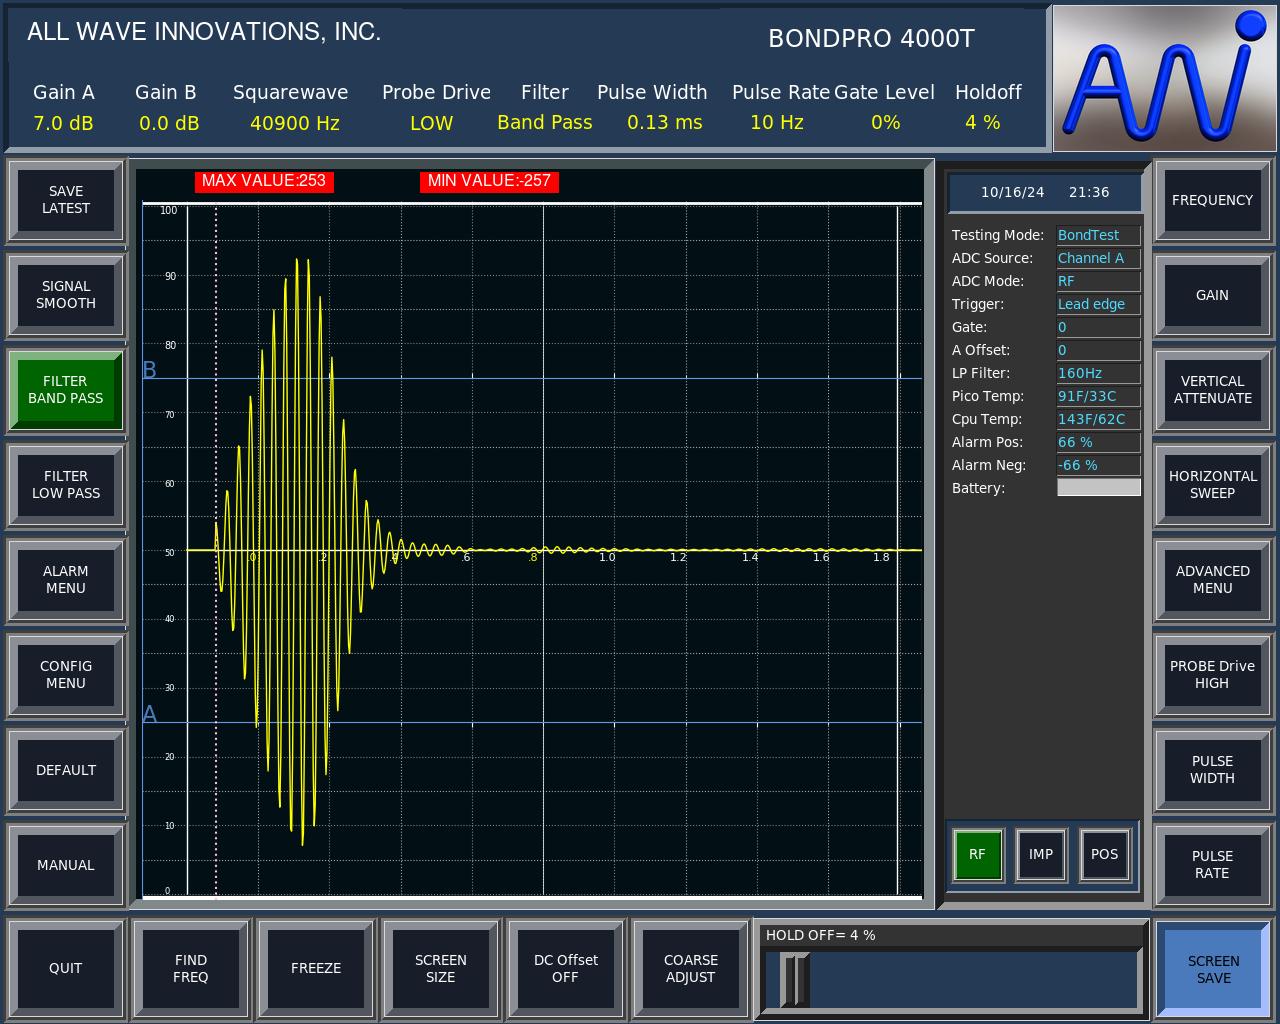
Task: Click the ADC Mode RF field
Action: click(x=1098, y=281)
